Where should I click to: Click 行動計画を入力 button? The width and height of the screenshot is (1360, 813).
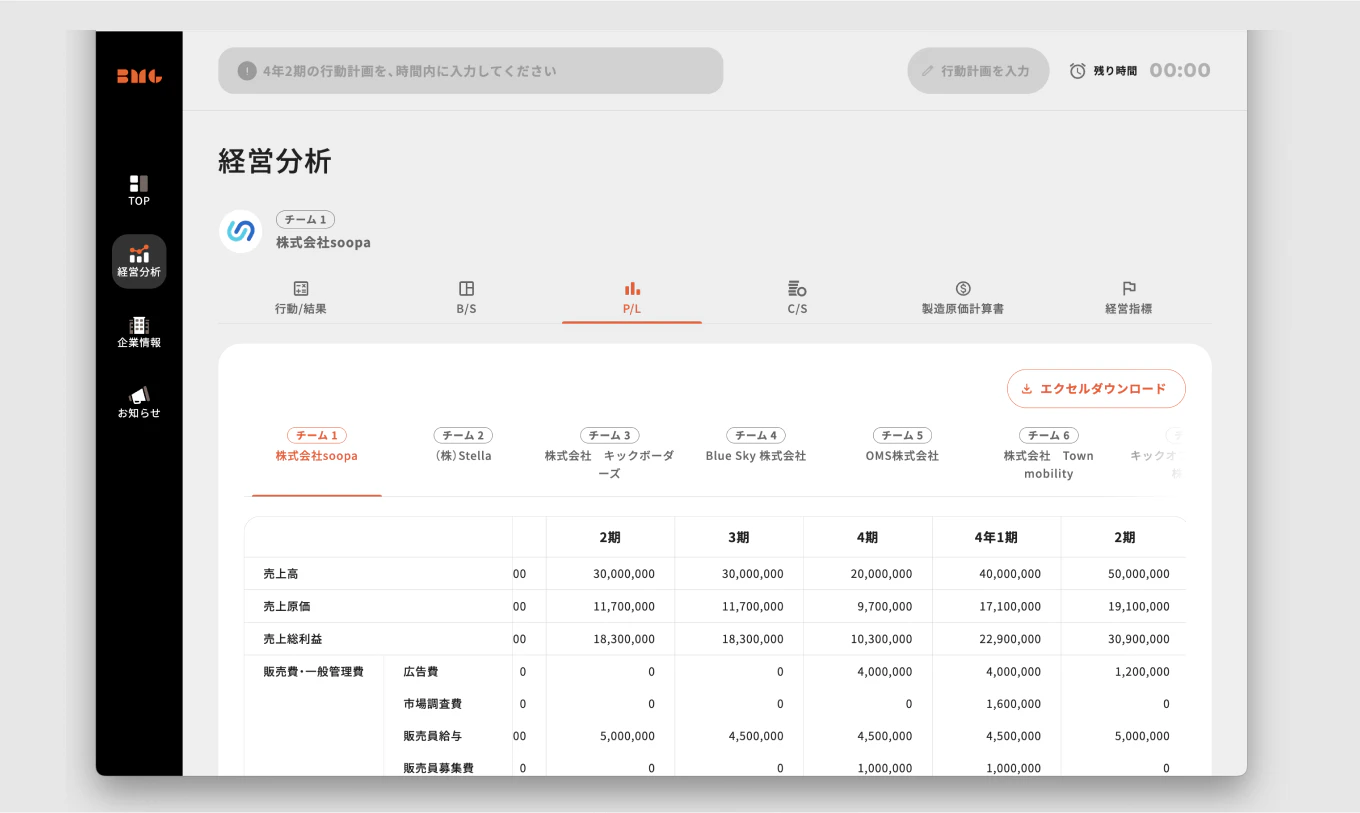978,71
